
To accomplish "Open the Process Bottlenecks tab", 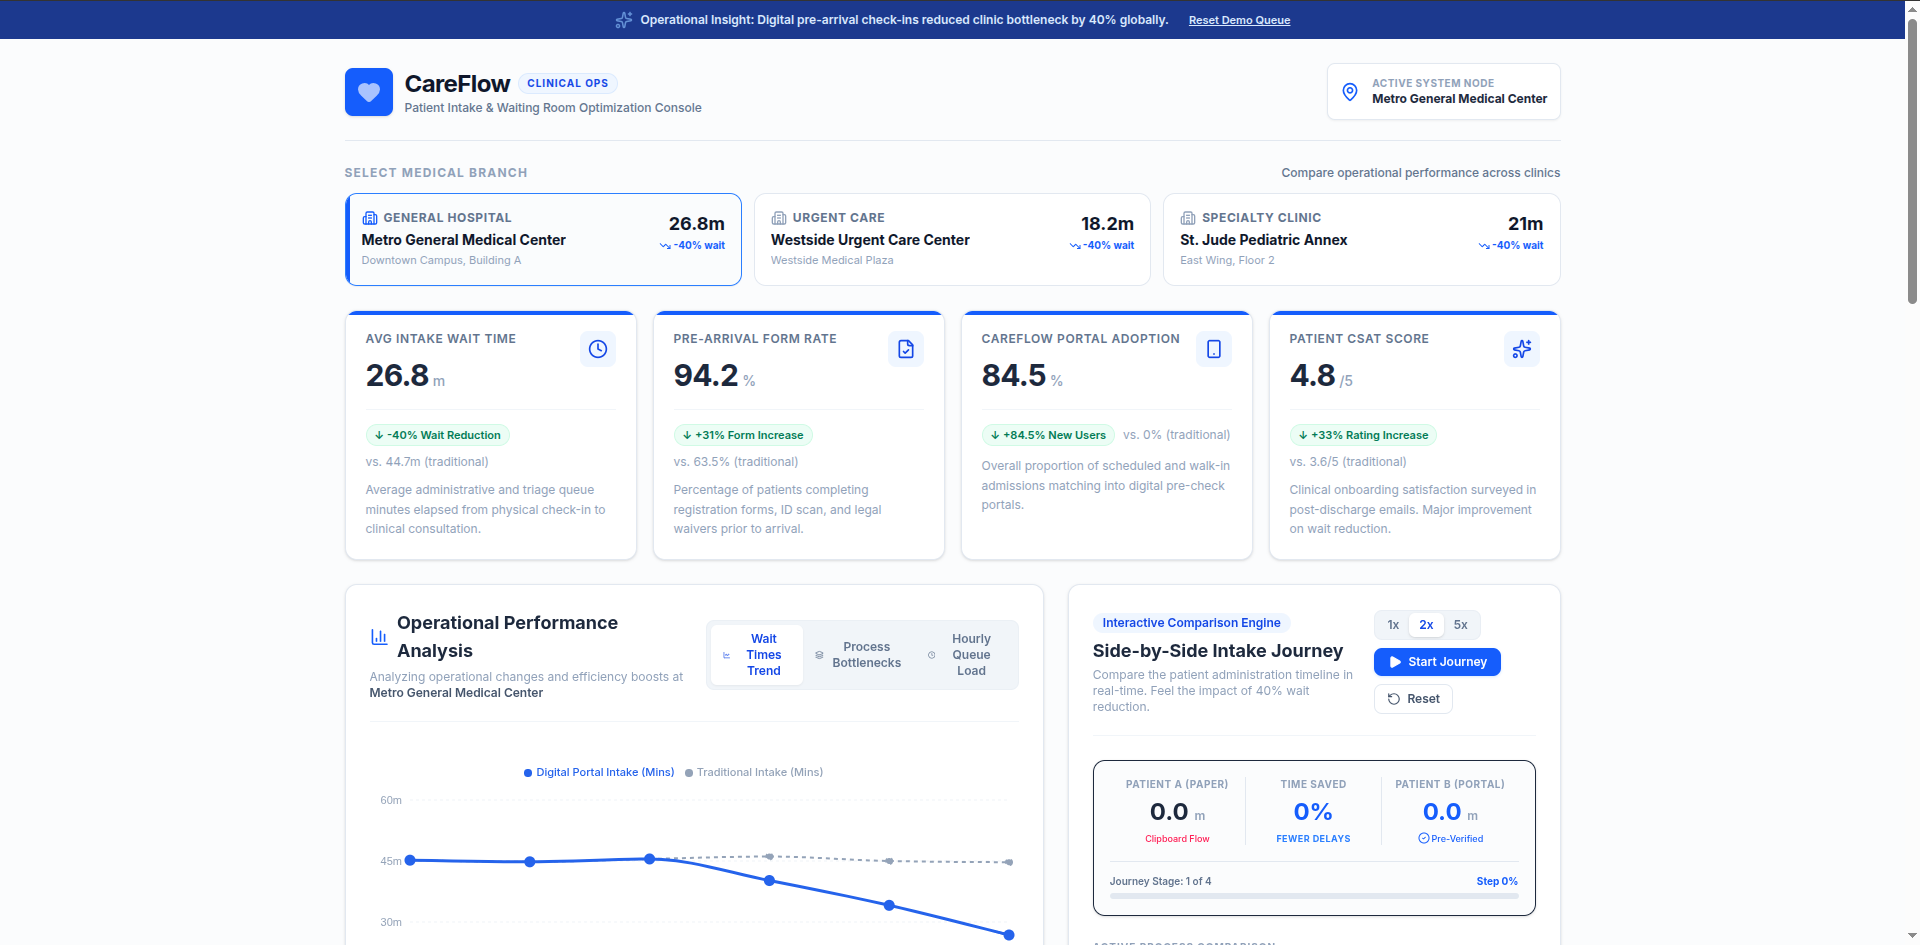I will (x=858, y=655).
